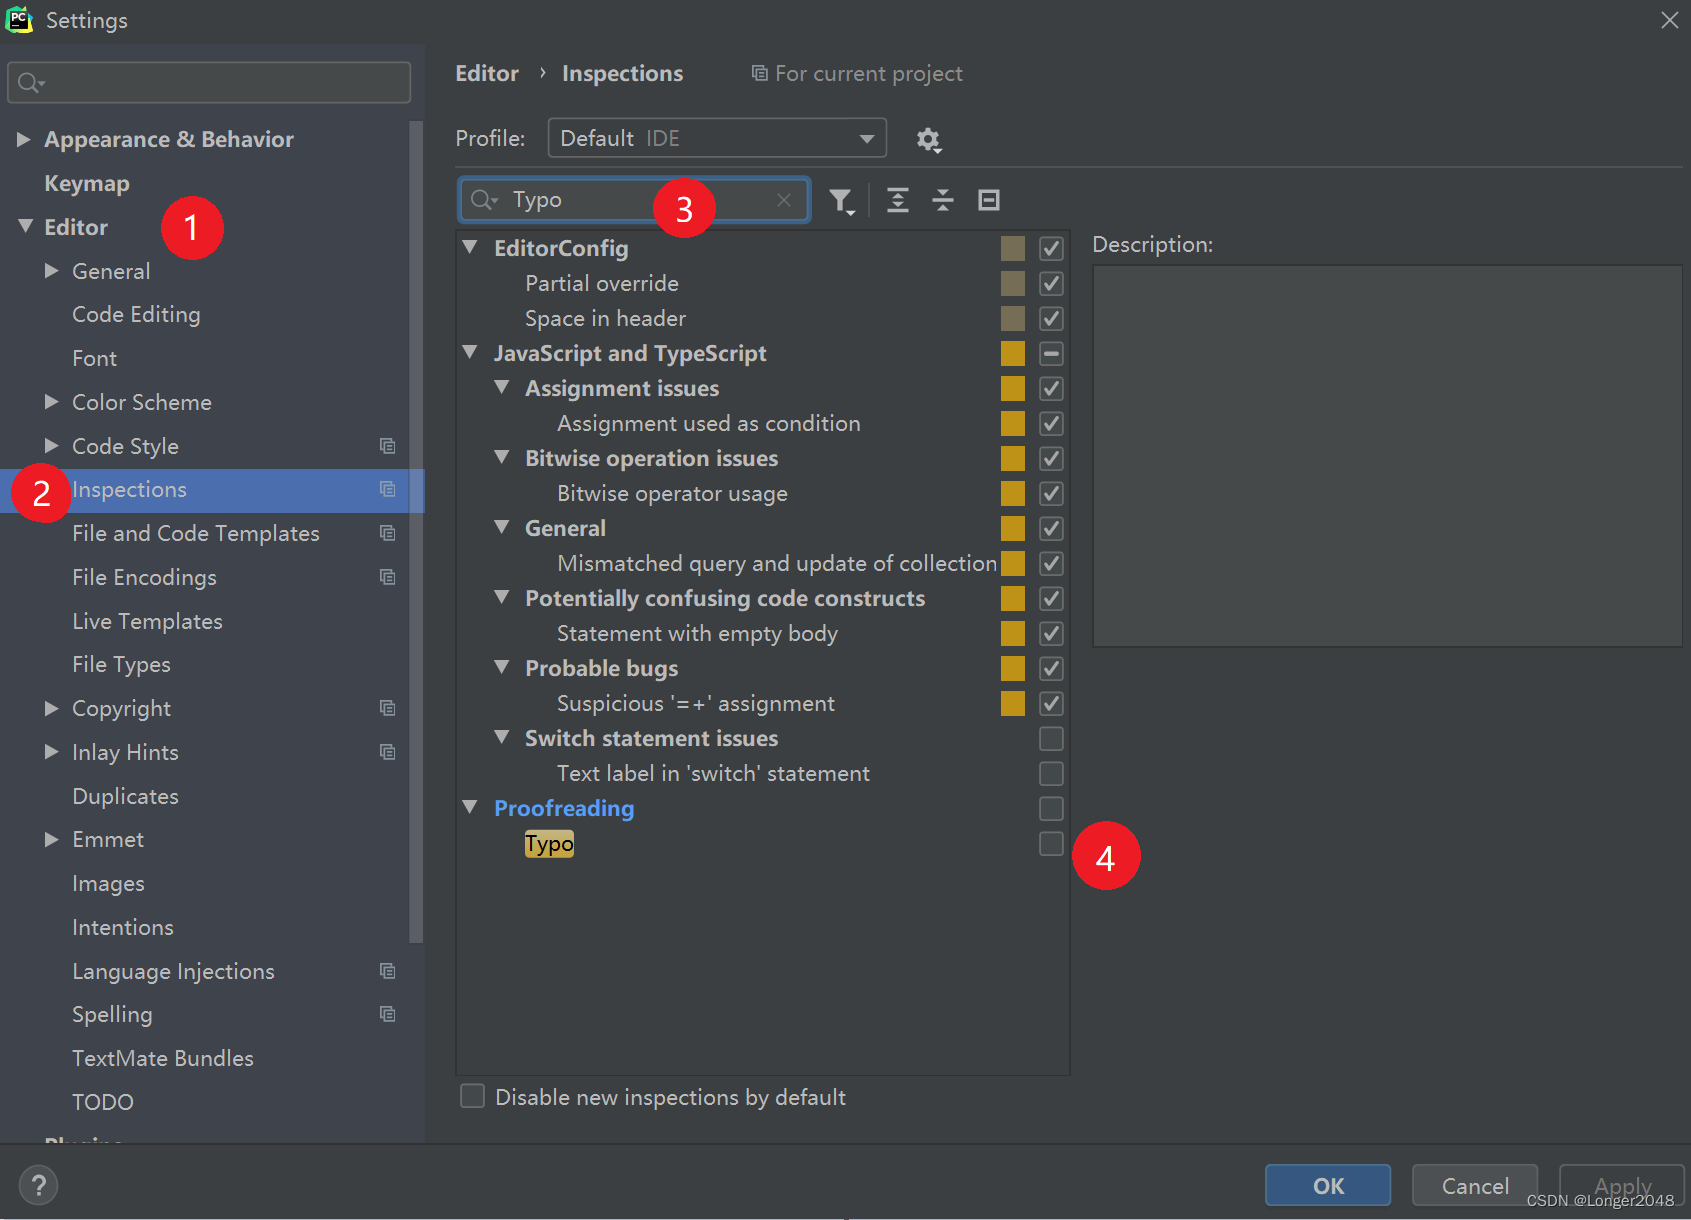Viewport: 1691px width, 1220px height.
Task: Check Disable new inspections by default
Action: coord(472,1096)
